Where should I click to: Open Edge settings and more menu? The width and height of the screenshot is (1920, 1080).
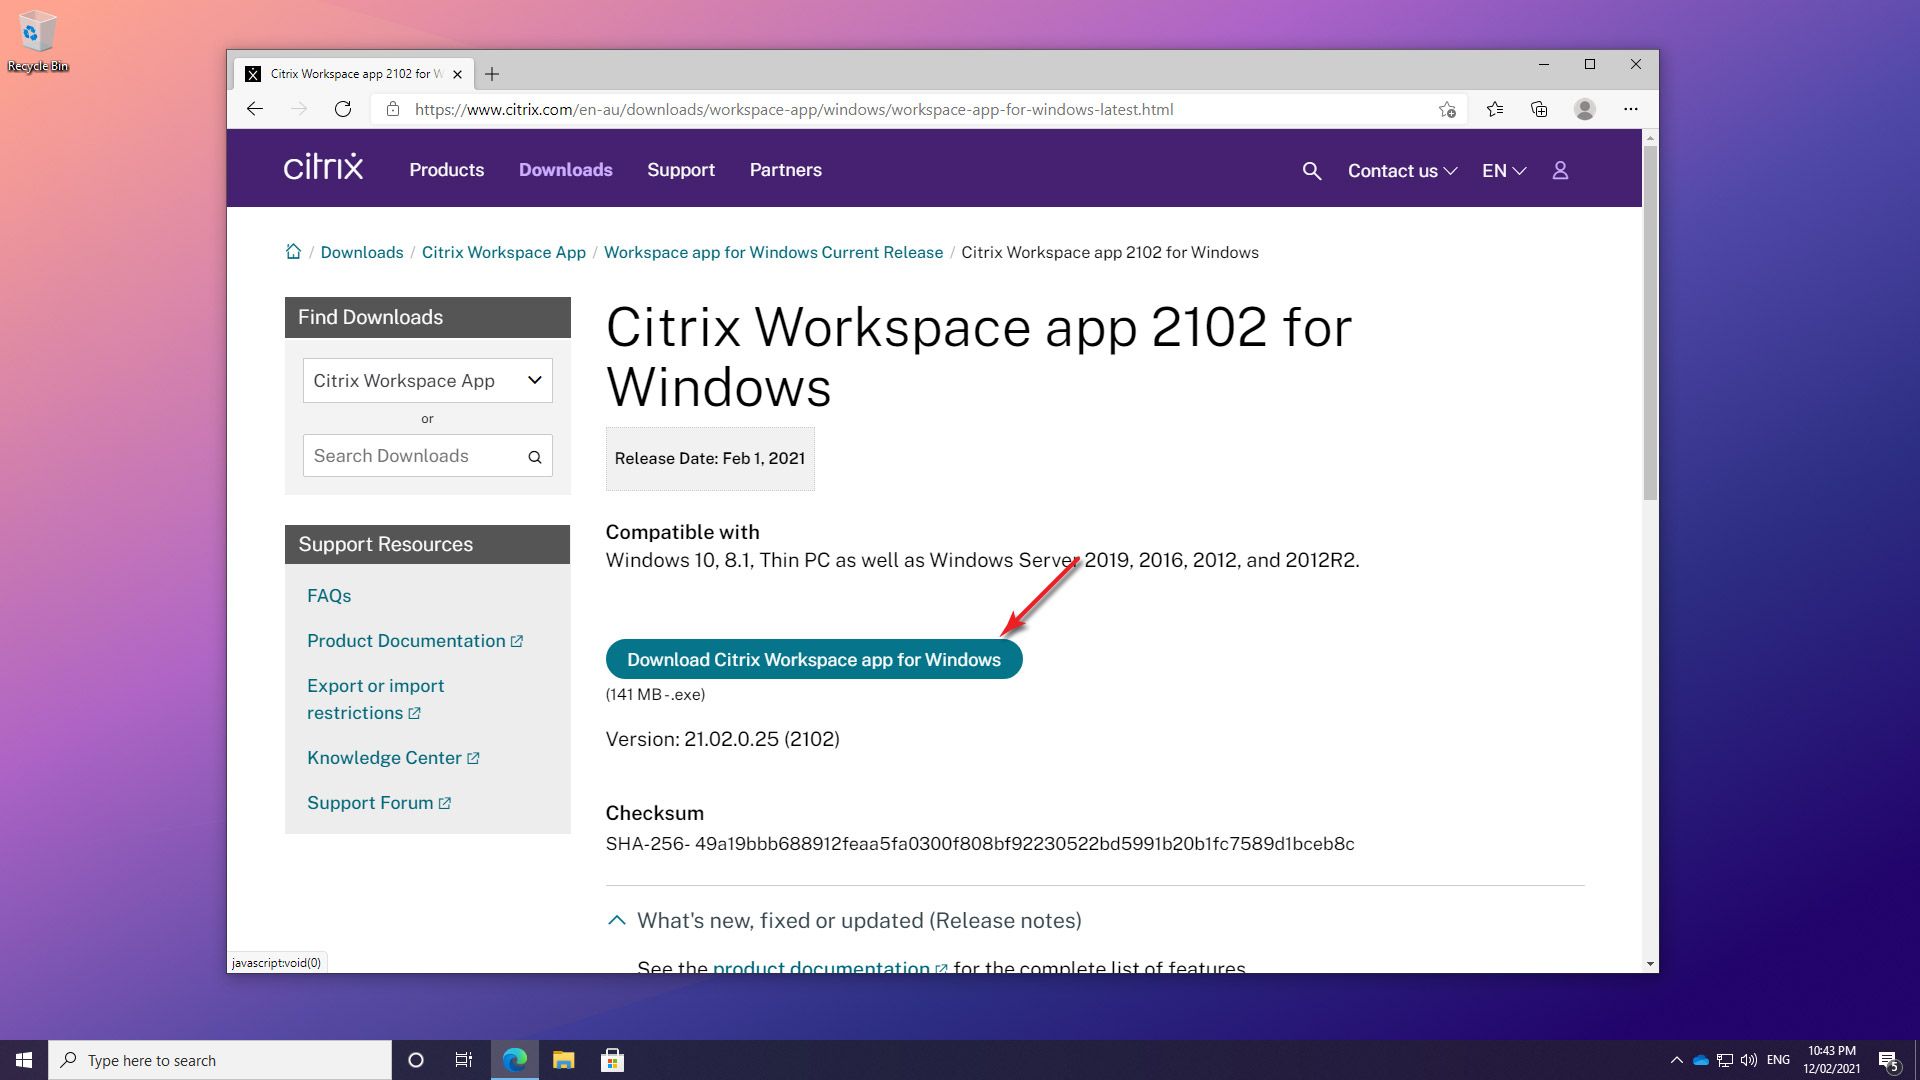[1630, 109]
